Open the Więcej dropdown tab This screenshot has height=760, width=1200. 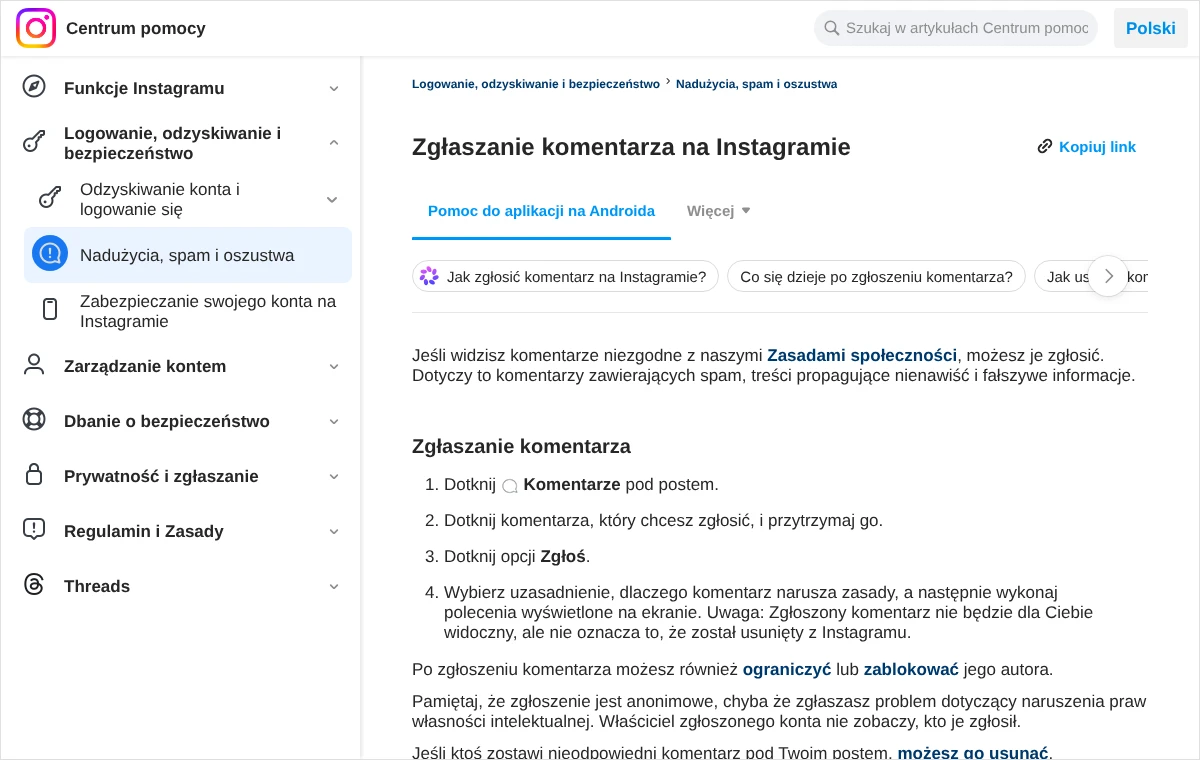[719, 211]
